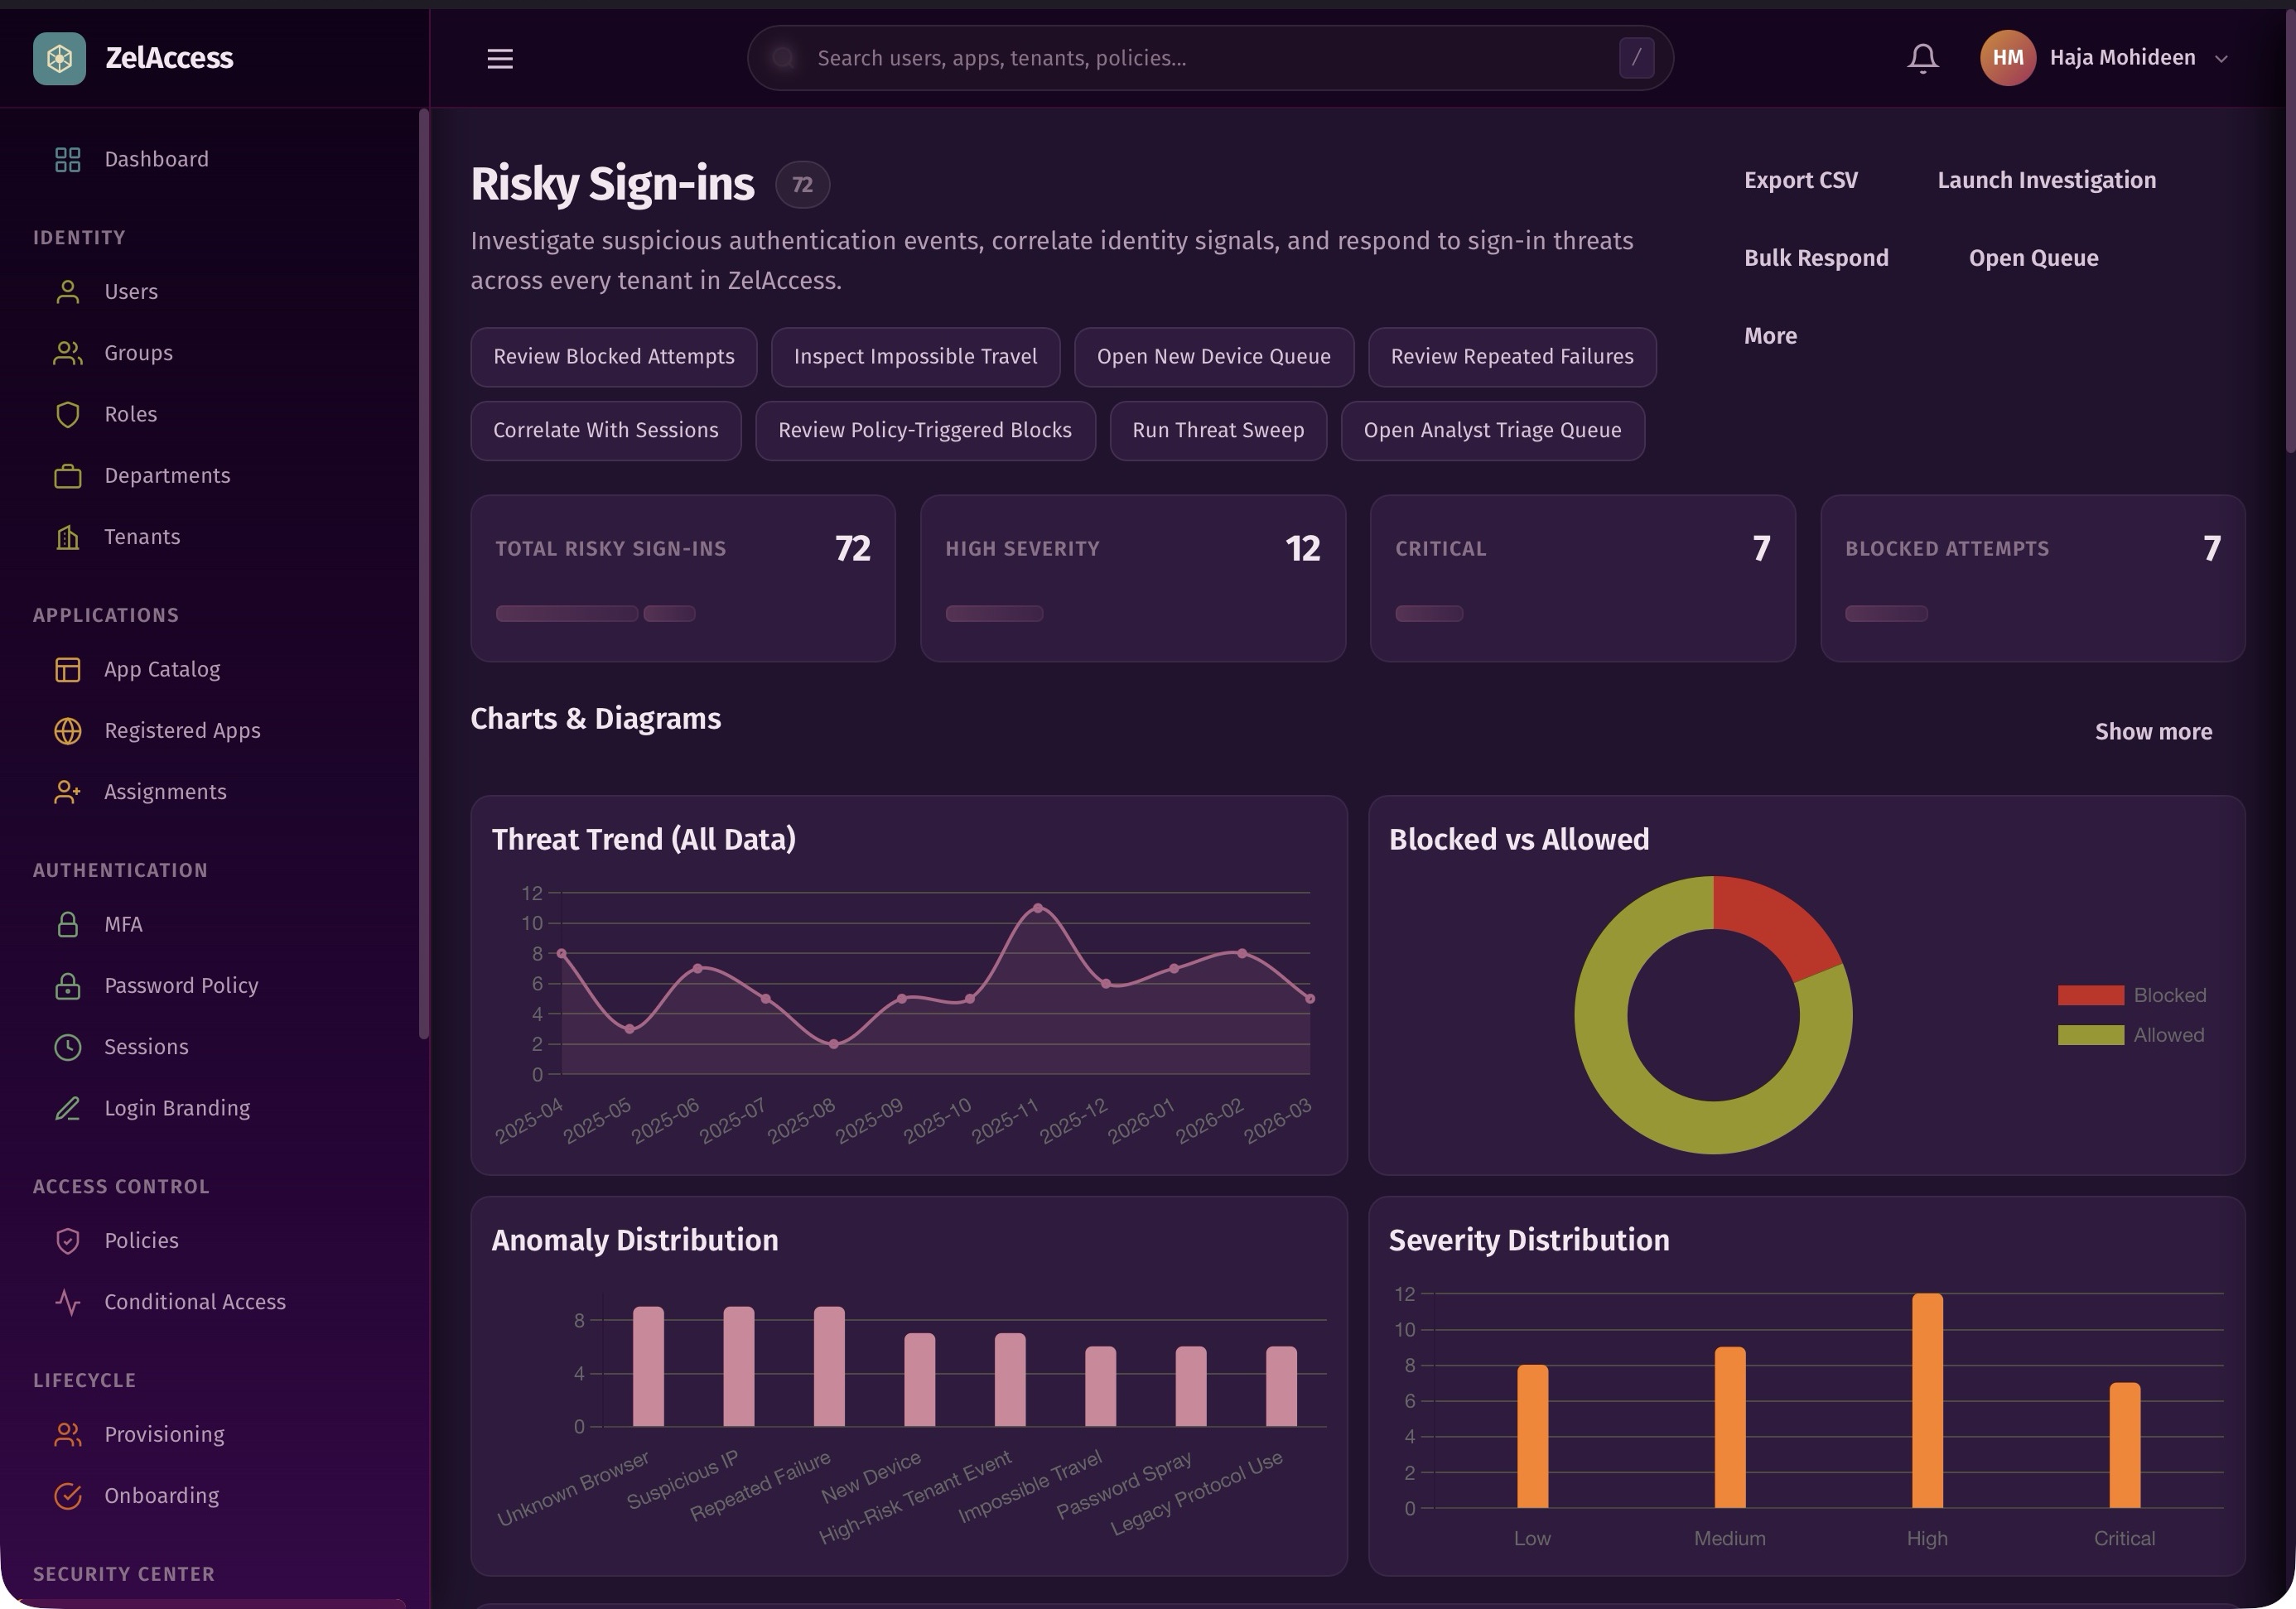
Task: Click the Sessions clock icon
Action: click(x=68, y=1046)
